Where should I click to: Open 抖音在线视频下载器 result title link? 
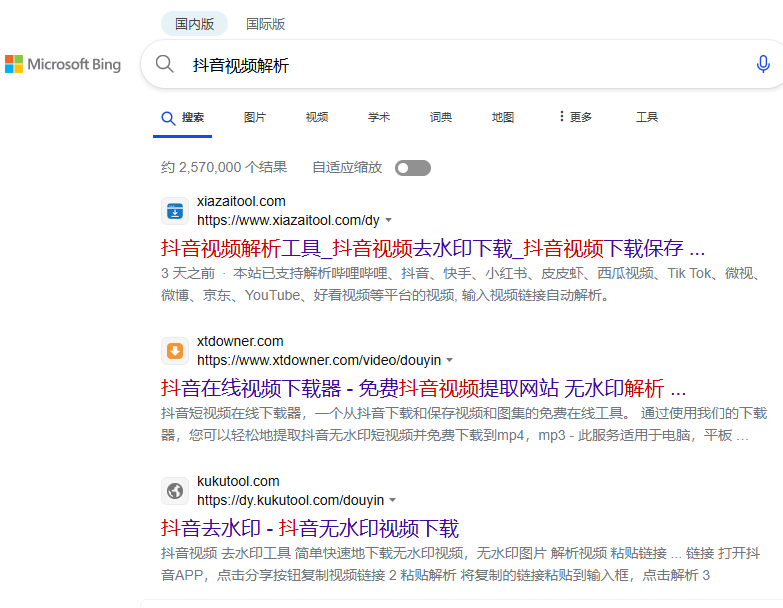click(x=423, y=388)
